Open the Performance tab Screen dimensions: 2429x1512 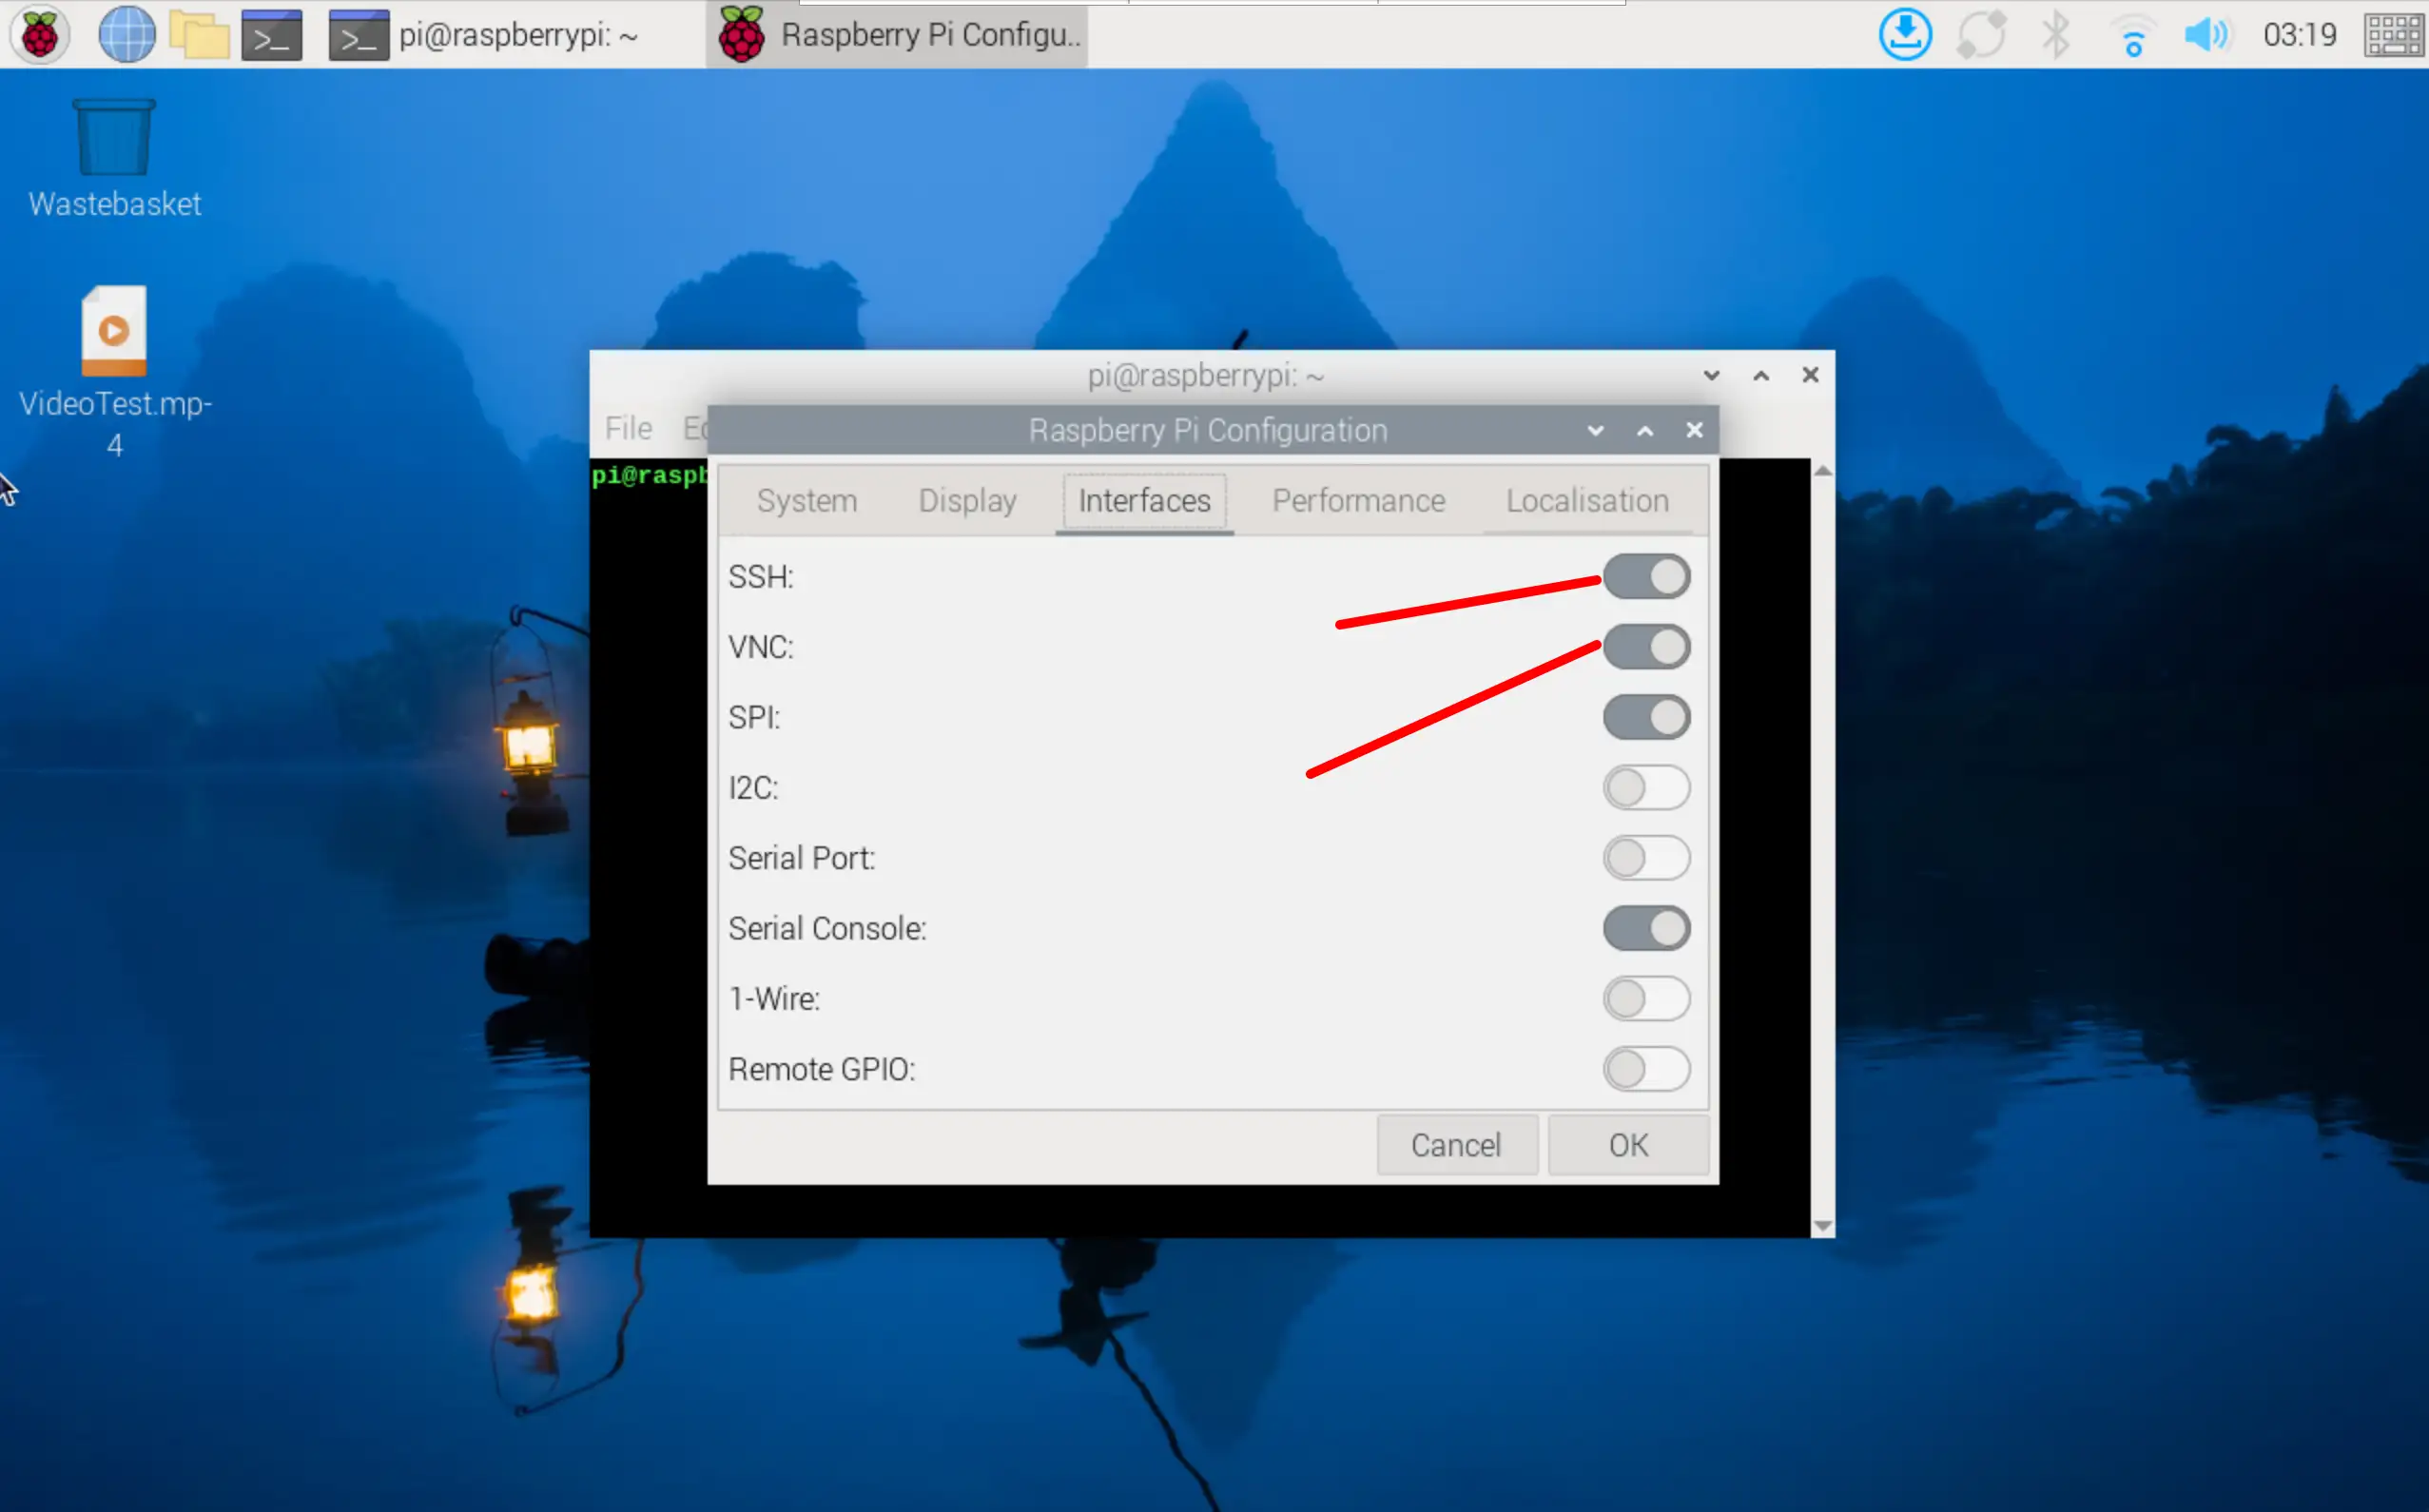(1358, 500)
